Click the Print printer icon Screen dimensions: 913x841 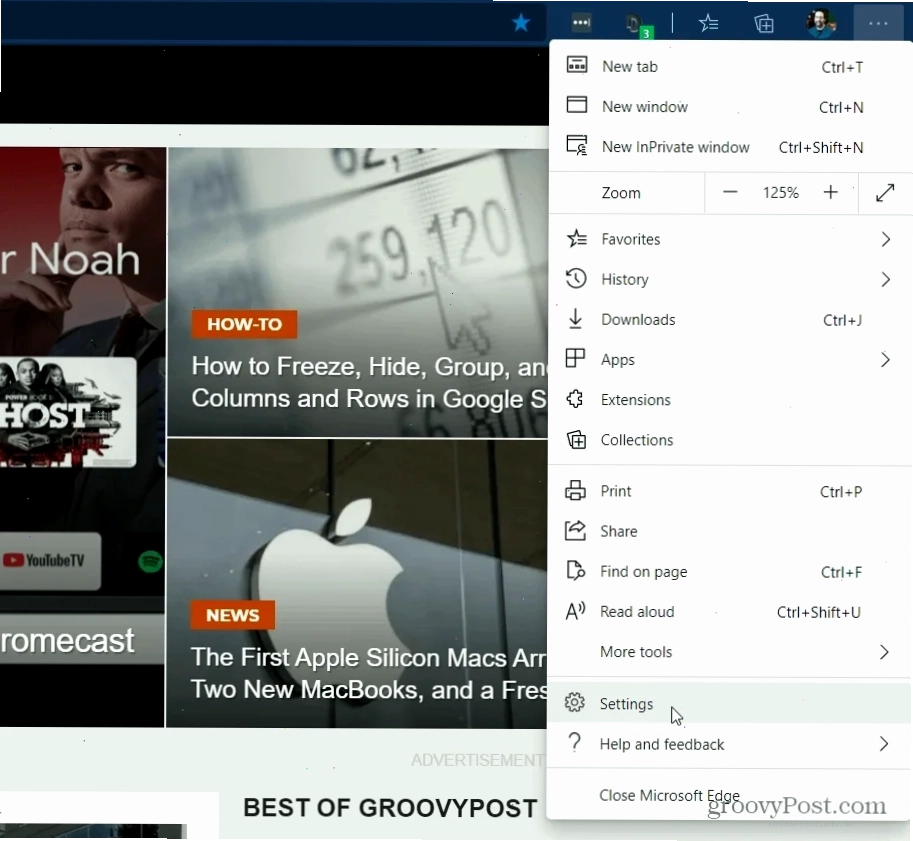click(x=575, y=490)
